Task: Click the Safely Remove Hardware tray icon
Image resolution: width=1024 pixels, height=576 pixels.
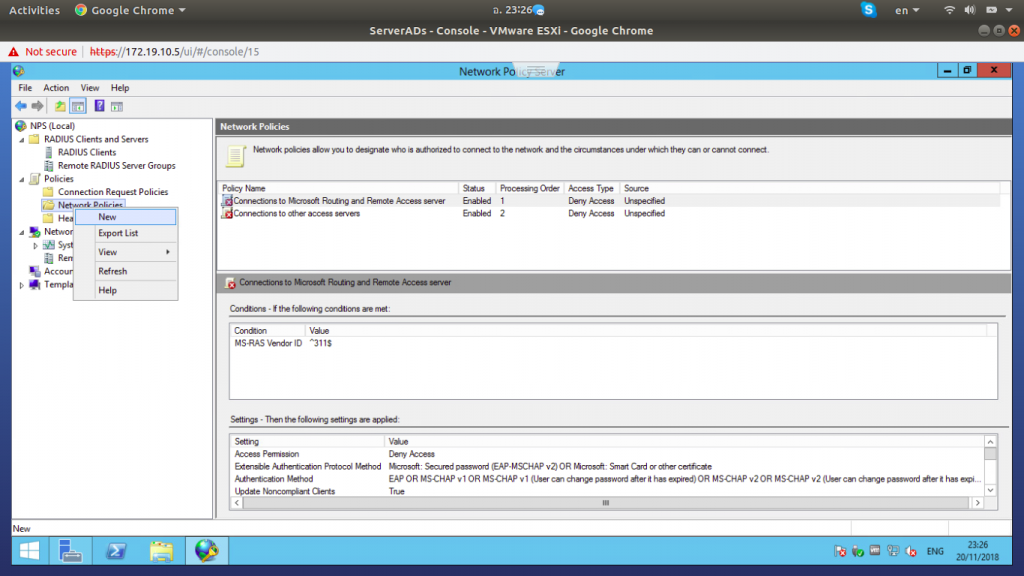Action: 857,552
